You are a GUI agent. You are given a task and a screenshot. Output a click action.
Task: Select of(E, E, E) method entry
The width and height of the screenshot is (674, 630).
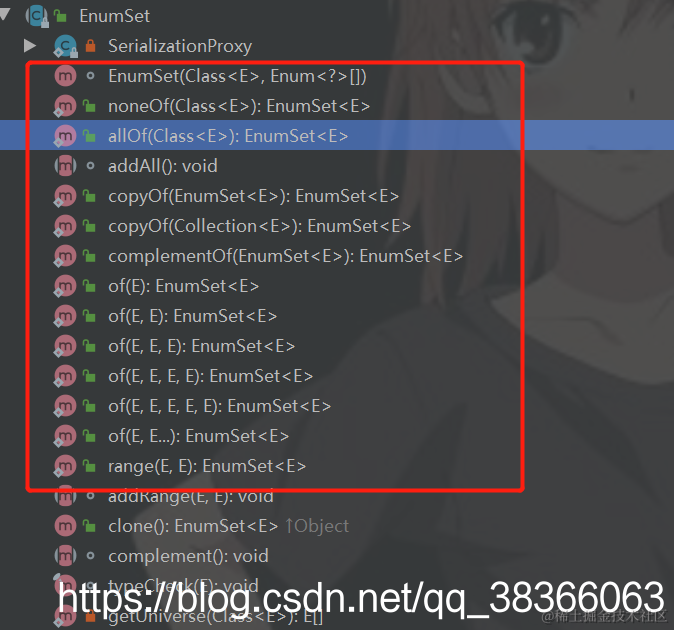pos(202,346)
